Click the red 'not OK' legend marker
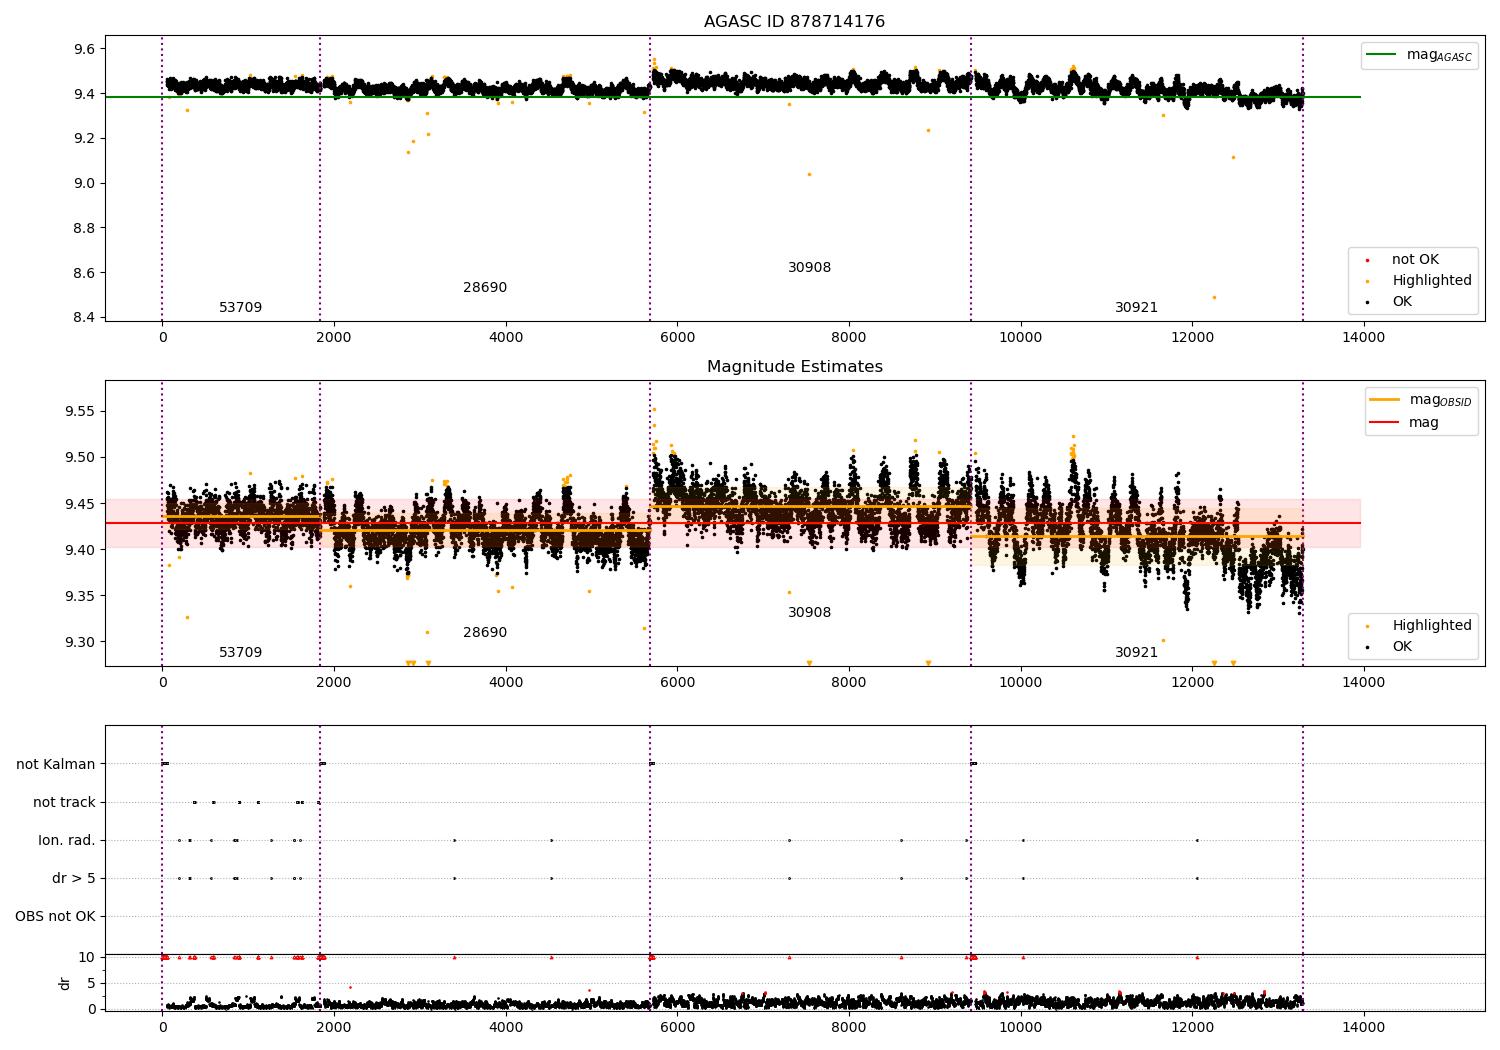Screen dimensions: 1500x1050 (x=1367, y=260)
